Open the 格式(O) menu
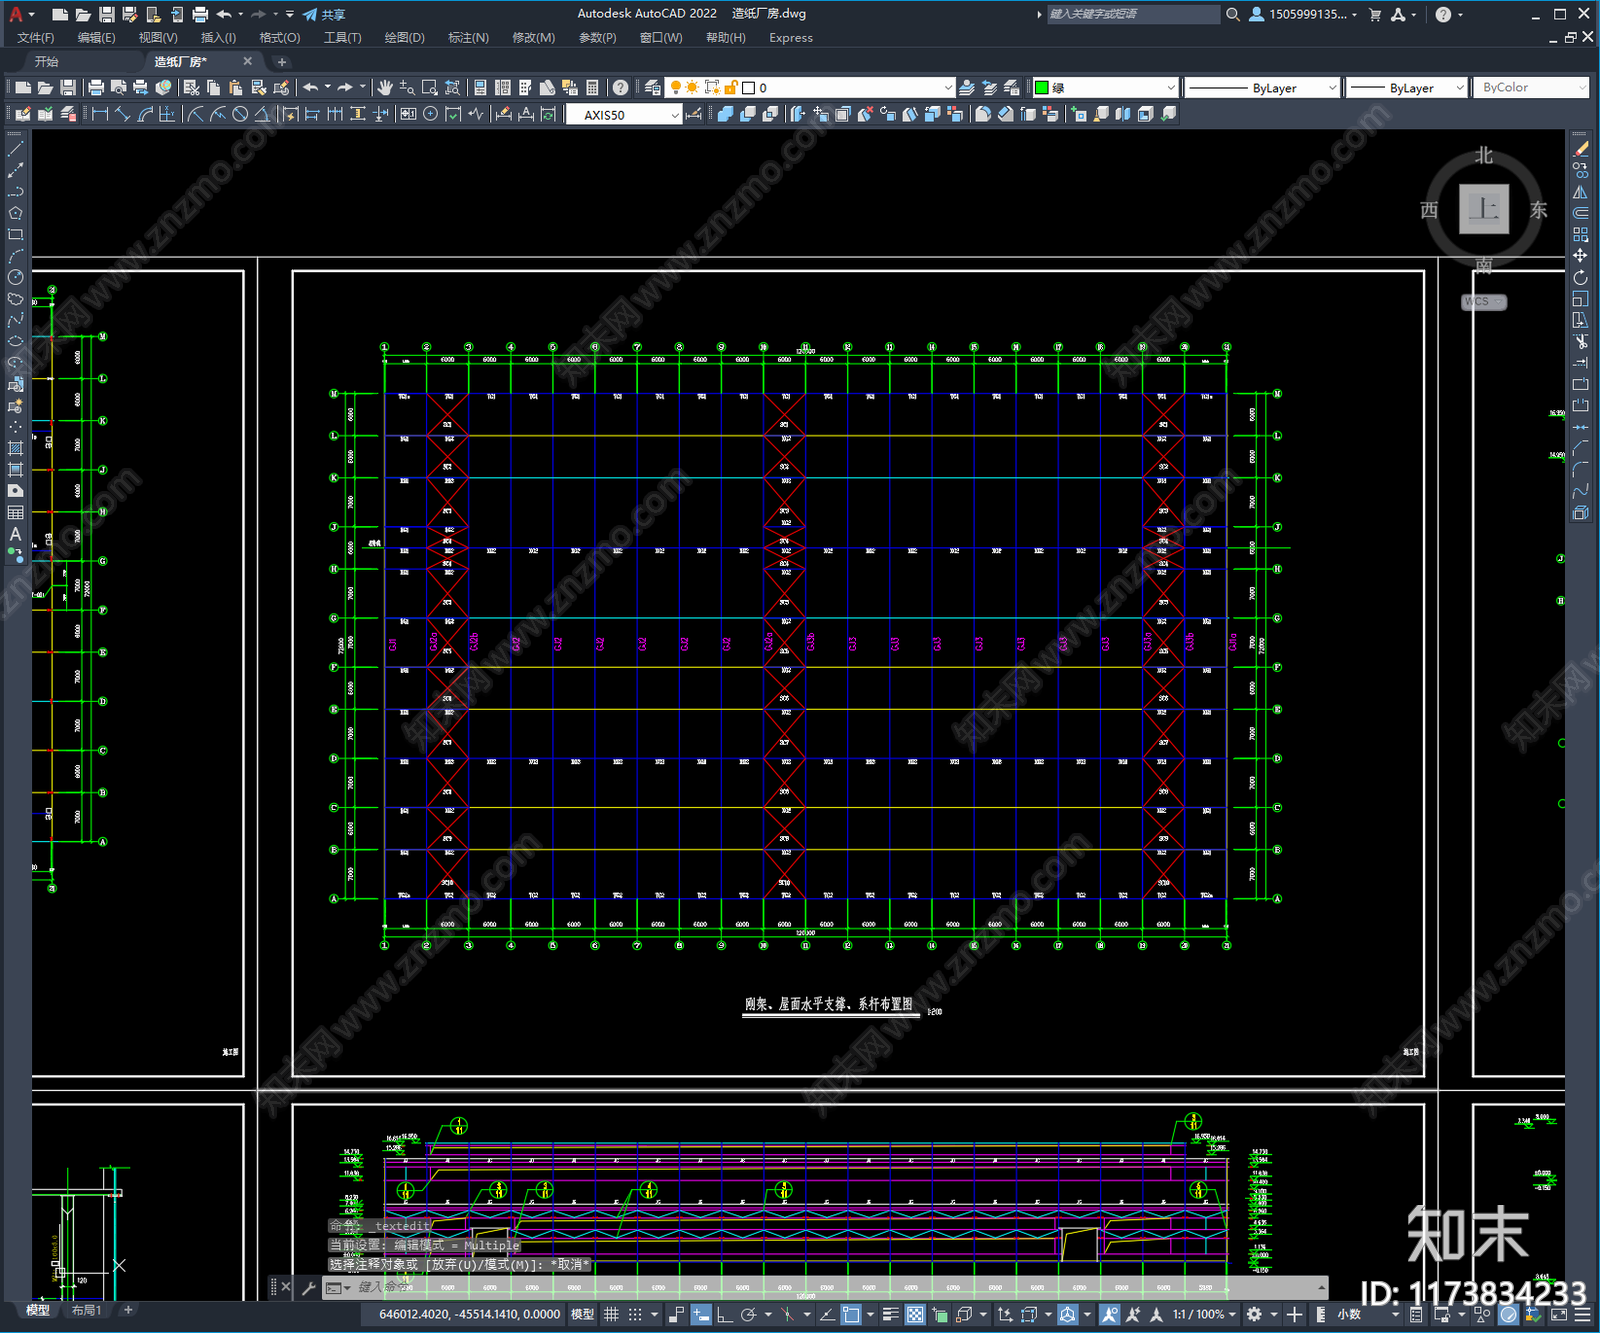1600x1333 pixels. click(x=280, y=38)
